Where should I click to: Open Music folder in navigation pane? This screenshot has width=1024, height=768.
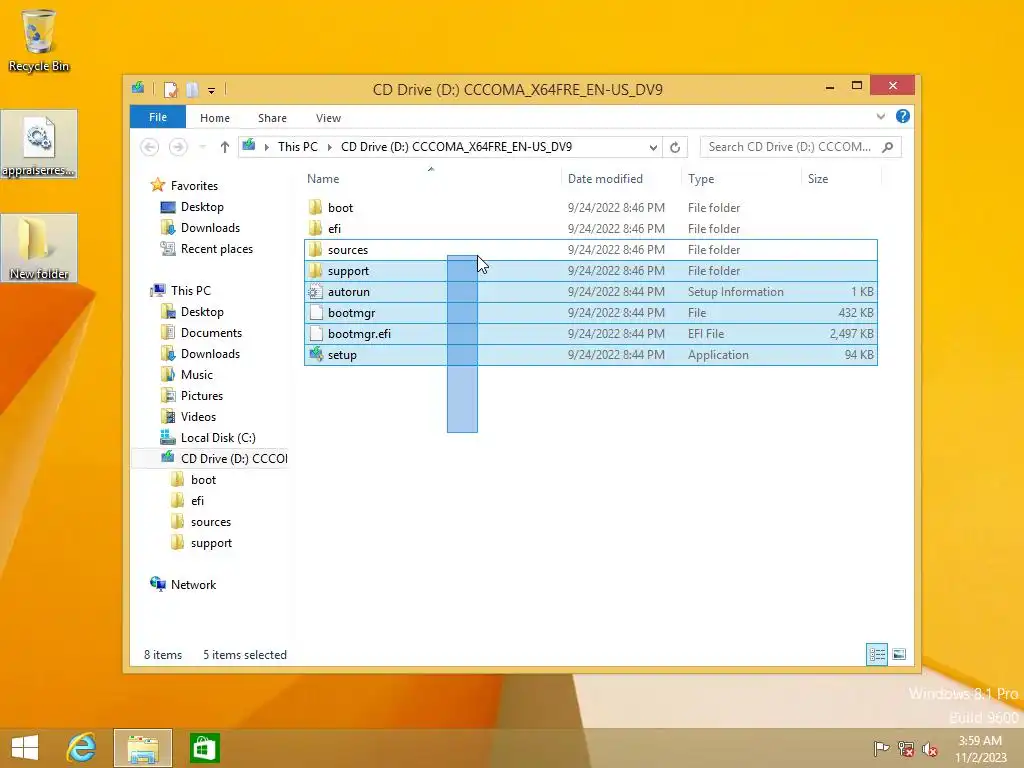pos(197,375)
